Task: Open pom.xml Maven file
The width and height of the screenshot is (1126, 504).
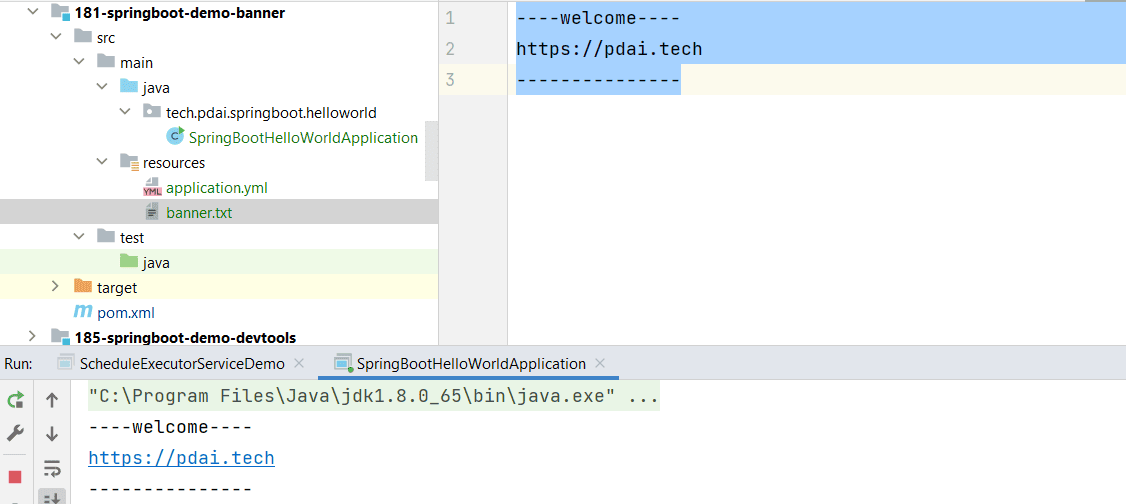Action: coord(125,313)
